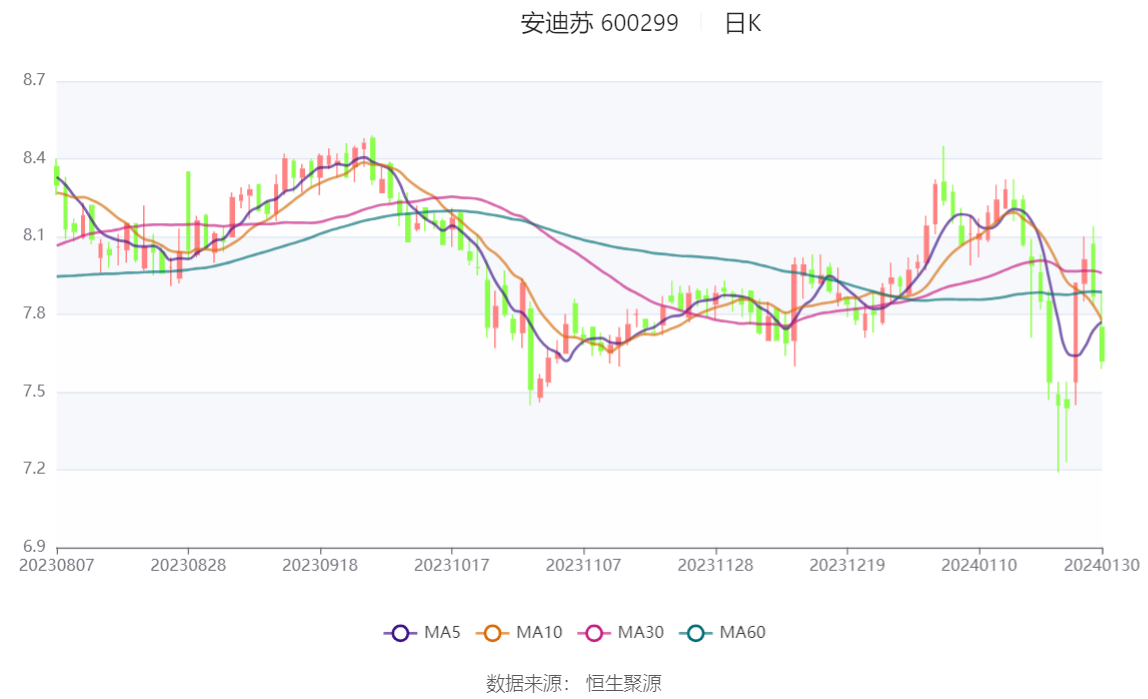Image resolution: width=1148 pixels, height=699 pixels.
Task: Click the 8.7 price axis label
Action: (x=34, y=80)
